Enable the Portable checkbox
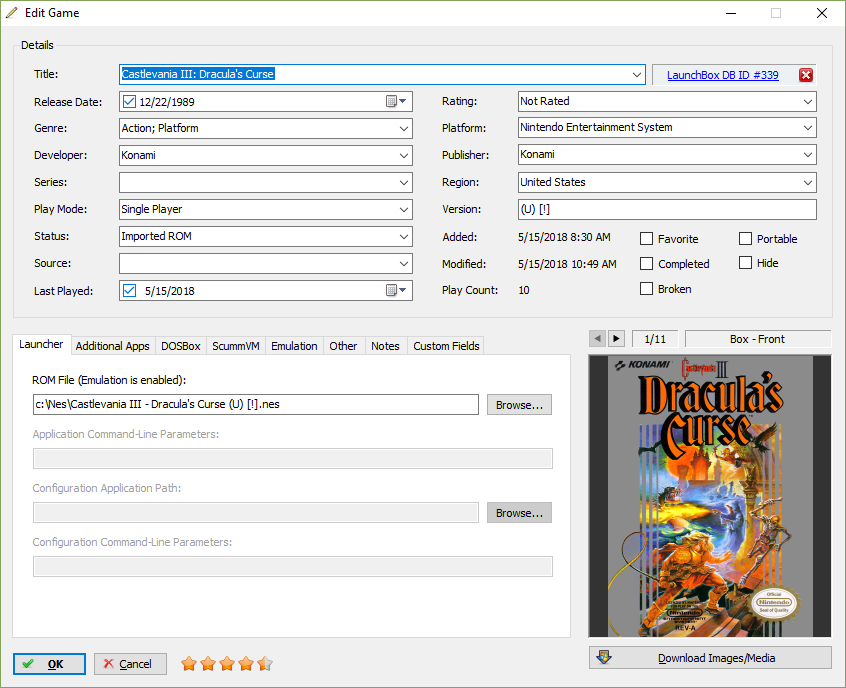This screenshot has width=846, height=688. (745, 239)
